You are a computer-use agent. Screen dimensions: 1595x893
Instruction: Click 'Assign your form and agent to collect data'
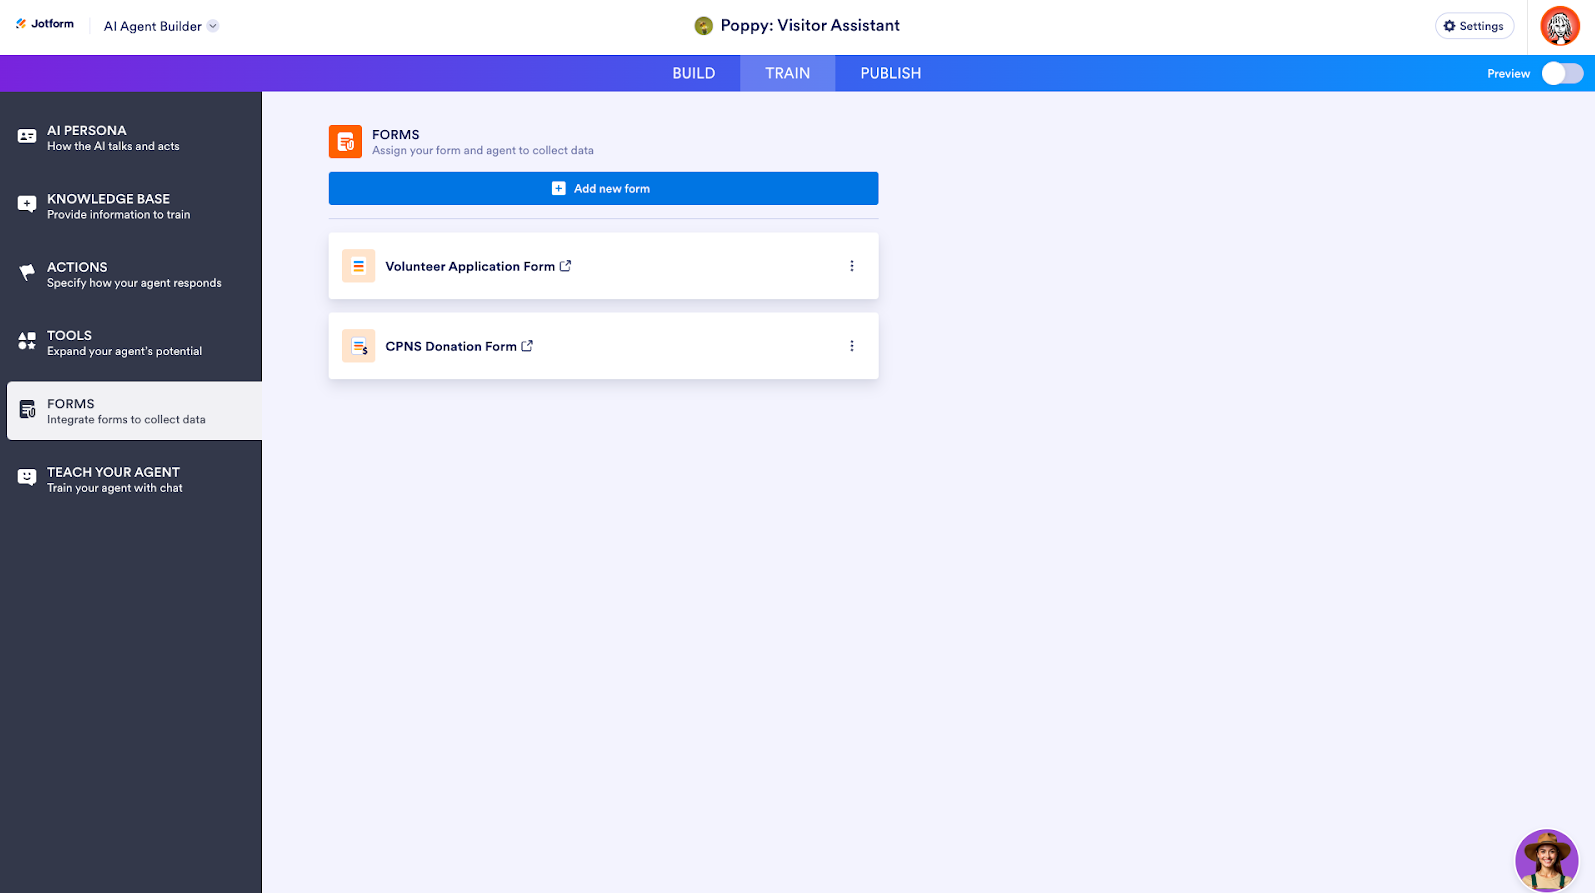[x=483, y=151]
